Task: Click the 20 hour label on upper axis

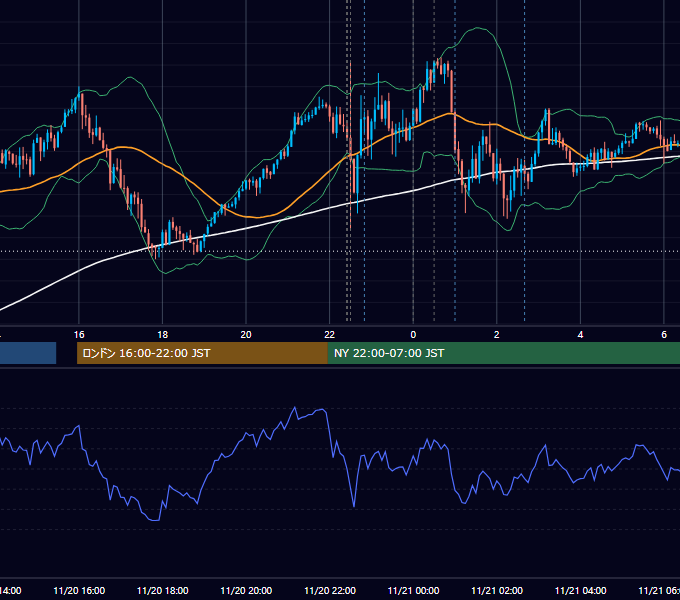Action: coord(246,335)
